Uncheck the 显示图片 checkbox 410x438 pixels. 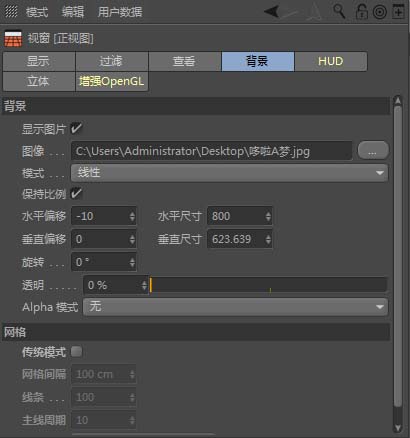[x=76, y=128]
